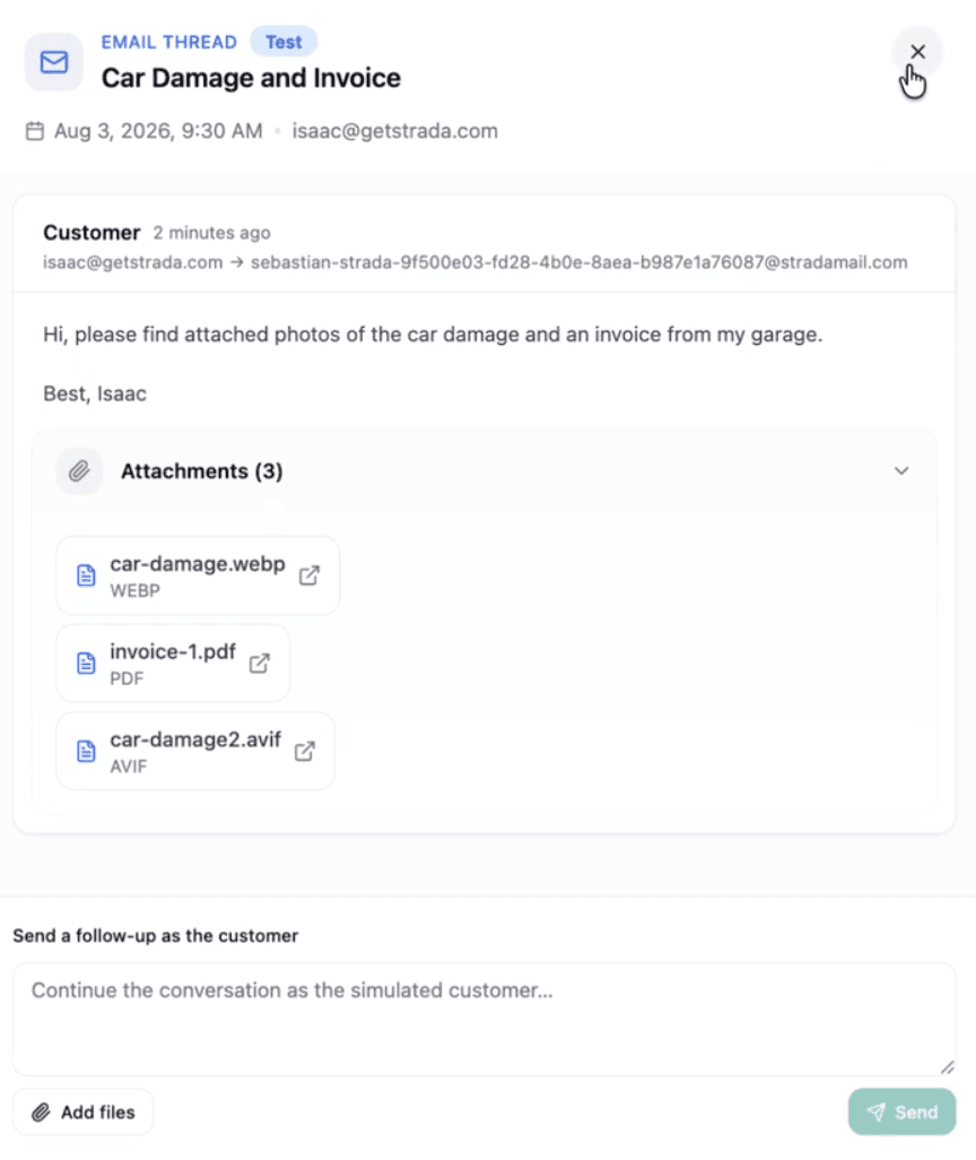Click the email thread envelope icon
This screenshot has height=1160, width=976.
coord(54,62)
